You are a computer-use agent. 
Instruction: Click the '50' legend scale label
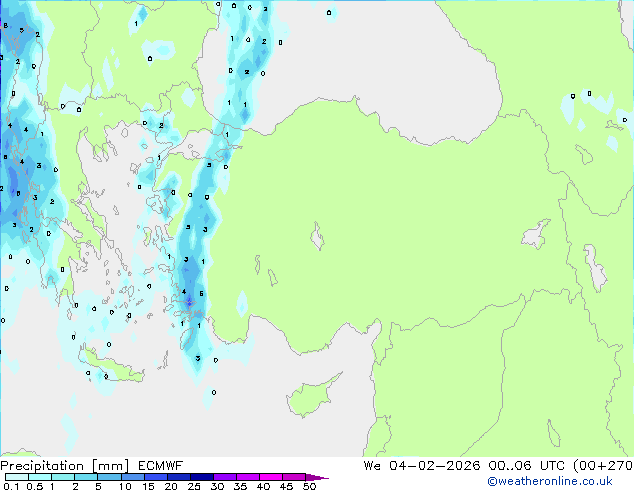(x=309, y=486)
